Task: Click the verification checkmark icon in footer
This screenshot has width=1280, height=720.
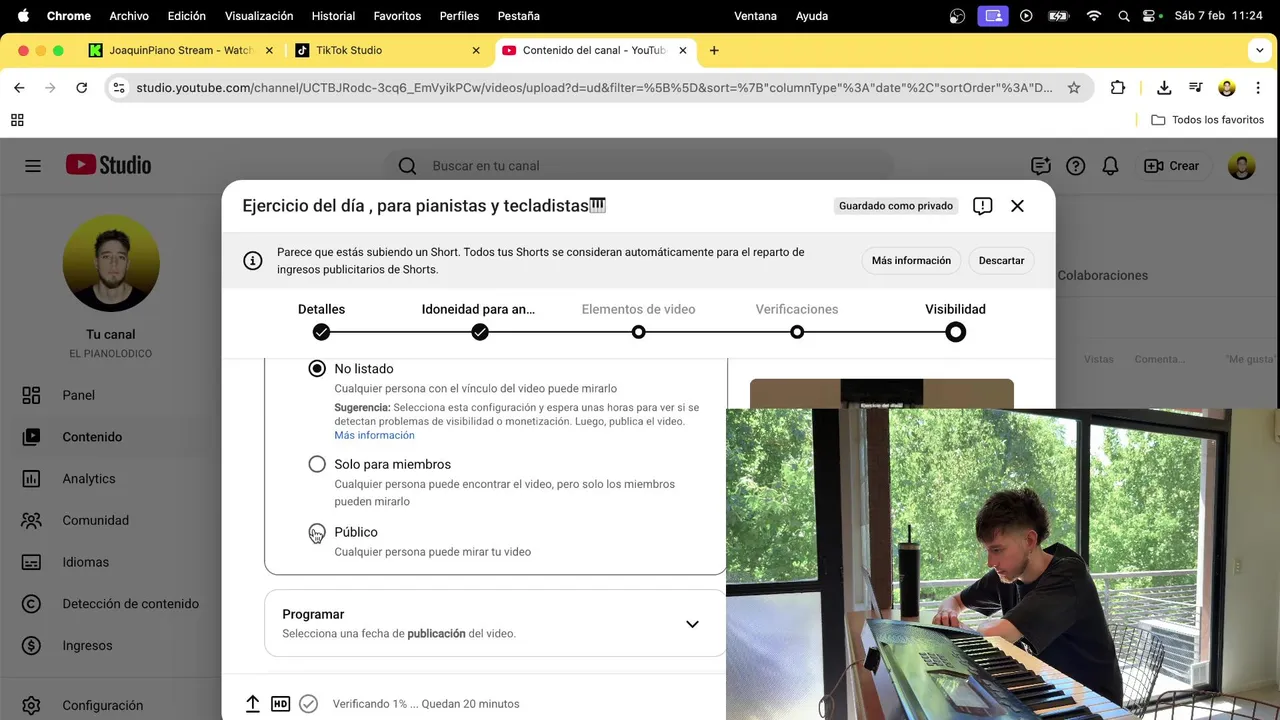Action: (309, 704)
